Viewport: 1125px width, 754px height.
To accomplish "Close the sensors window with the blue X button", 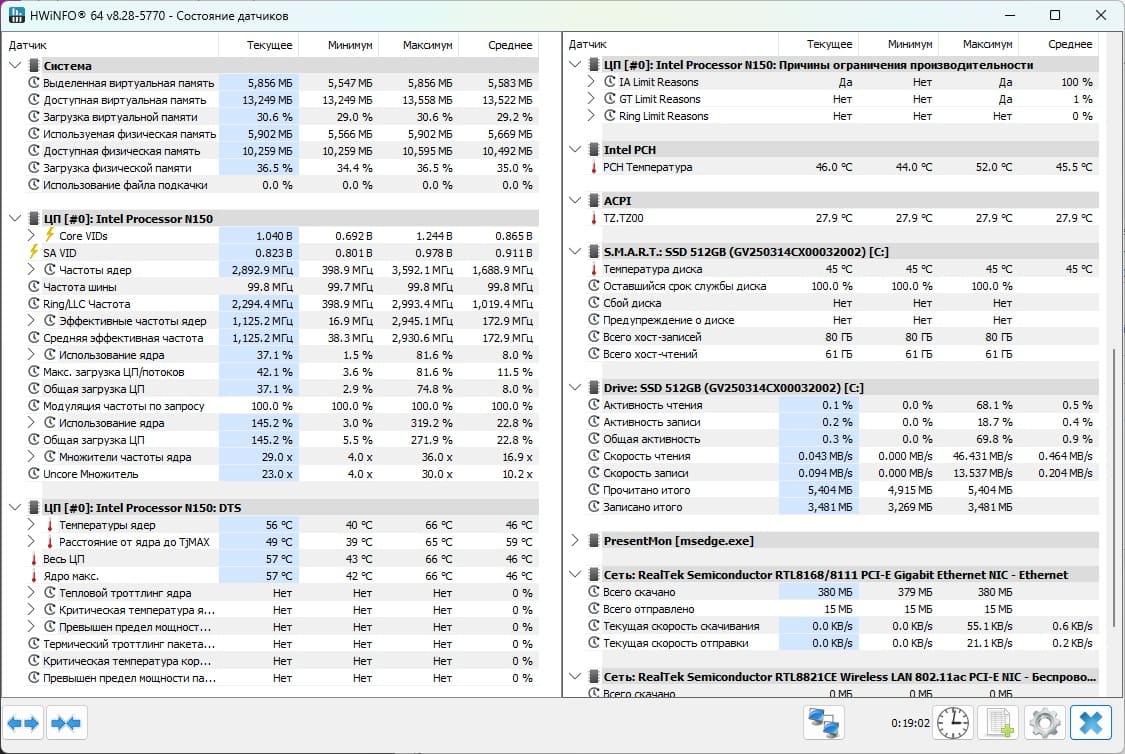I will point(1091,723).
